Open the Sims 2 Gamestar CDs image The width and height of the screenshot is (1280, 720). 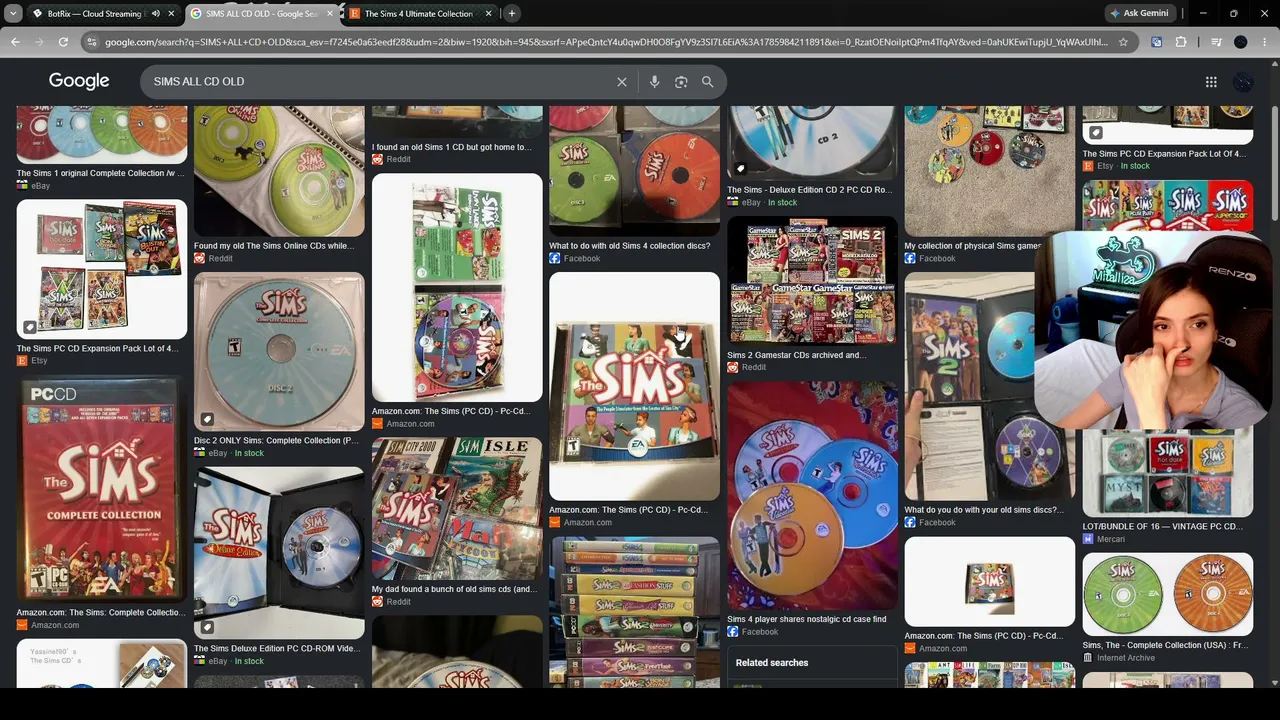pyautogui.click(x=812, y=281)
